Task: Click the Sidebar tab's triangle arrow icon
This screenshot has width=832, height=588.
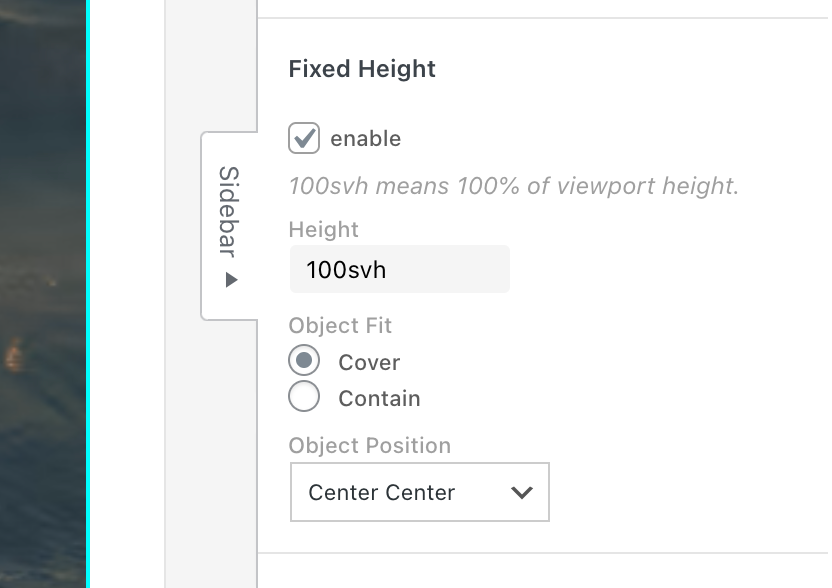Action: coord(232,280)
